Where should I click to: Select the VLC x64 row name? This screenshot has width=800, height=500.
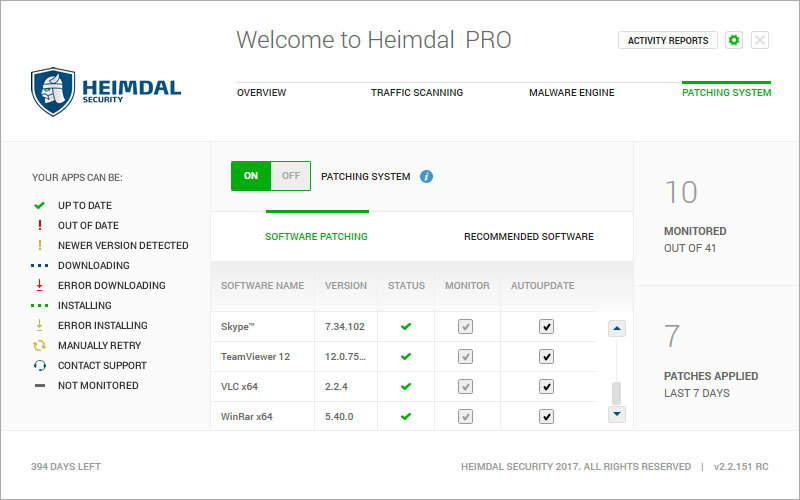click(x=239, y=387)
